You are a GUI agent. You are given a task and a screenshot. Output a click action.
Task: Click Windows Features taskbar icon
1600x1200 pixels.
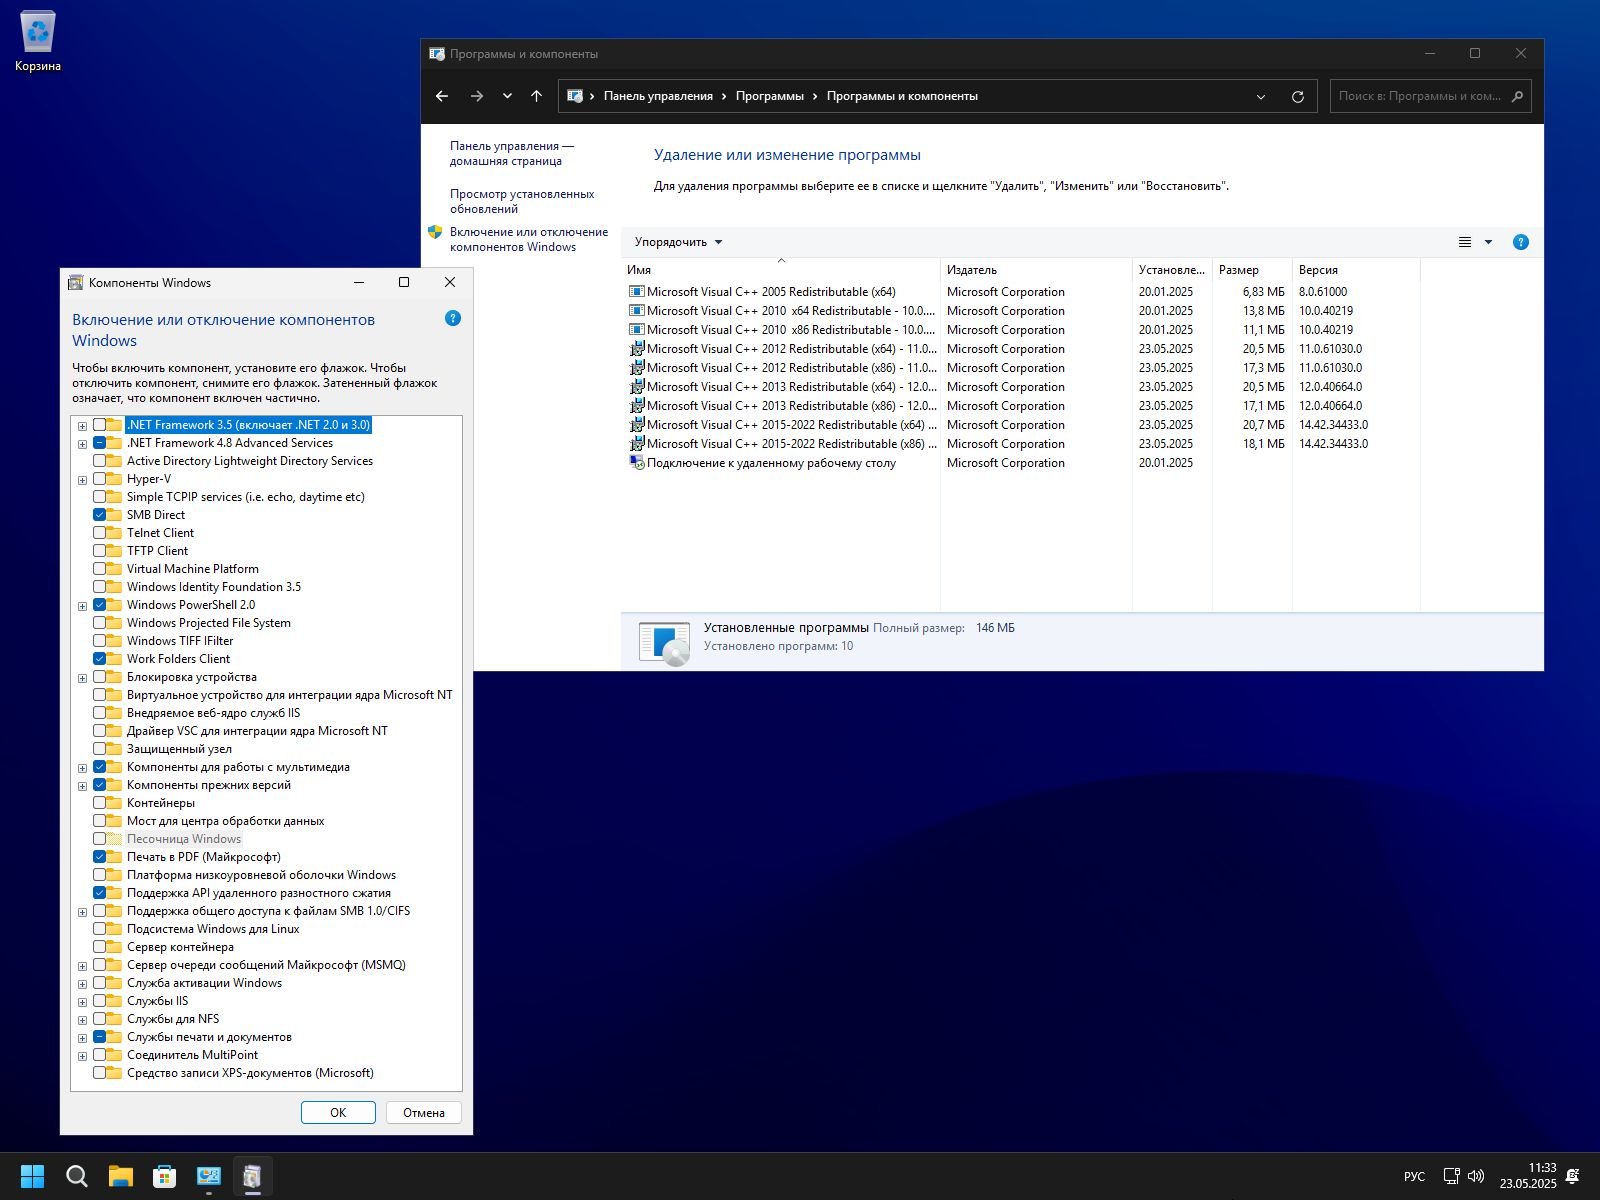pyautogui.click(x=253, y=1176)
